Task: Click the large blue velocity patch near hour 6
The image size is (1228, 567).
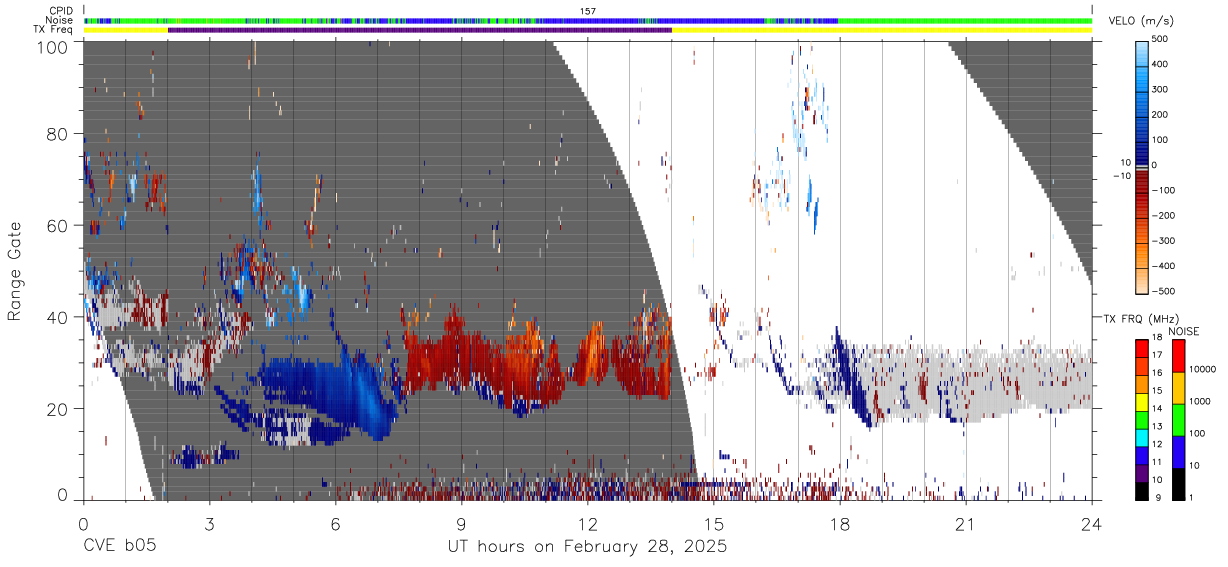Action: (330, 390)
